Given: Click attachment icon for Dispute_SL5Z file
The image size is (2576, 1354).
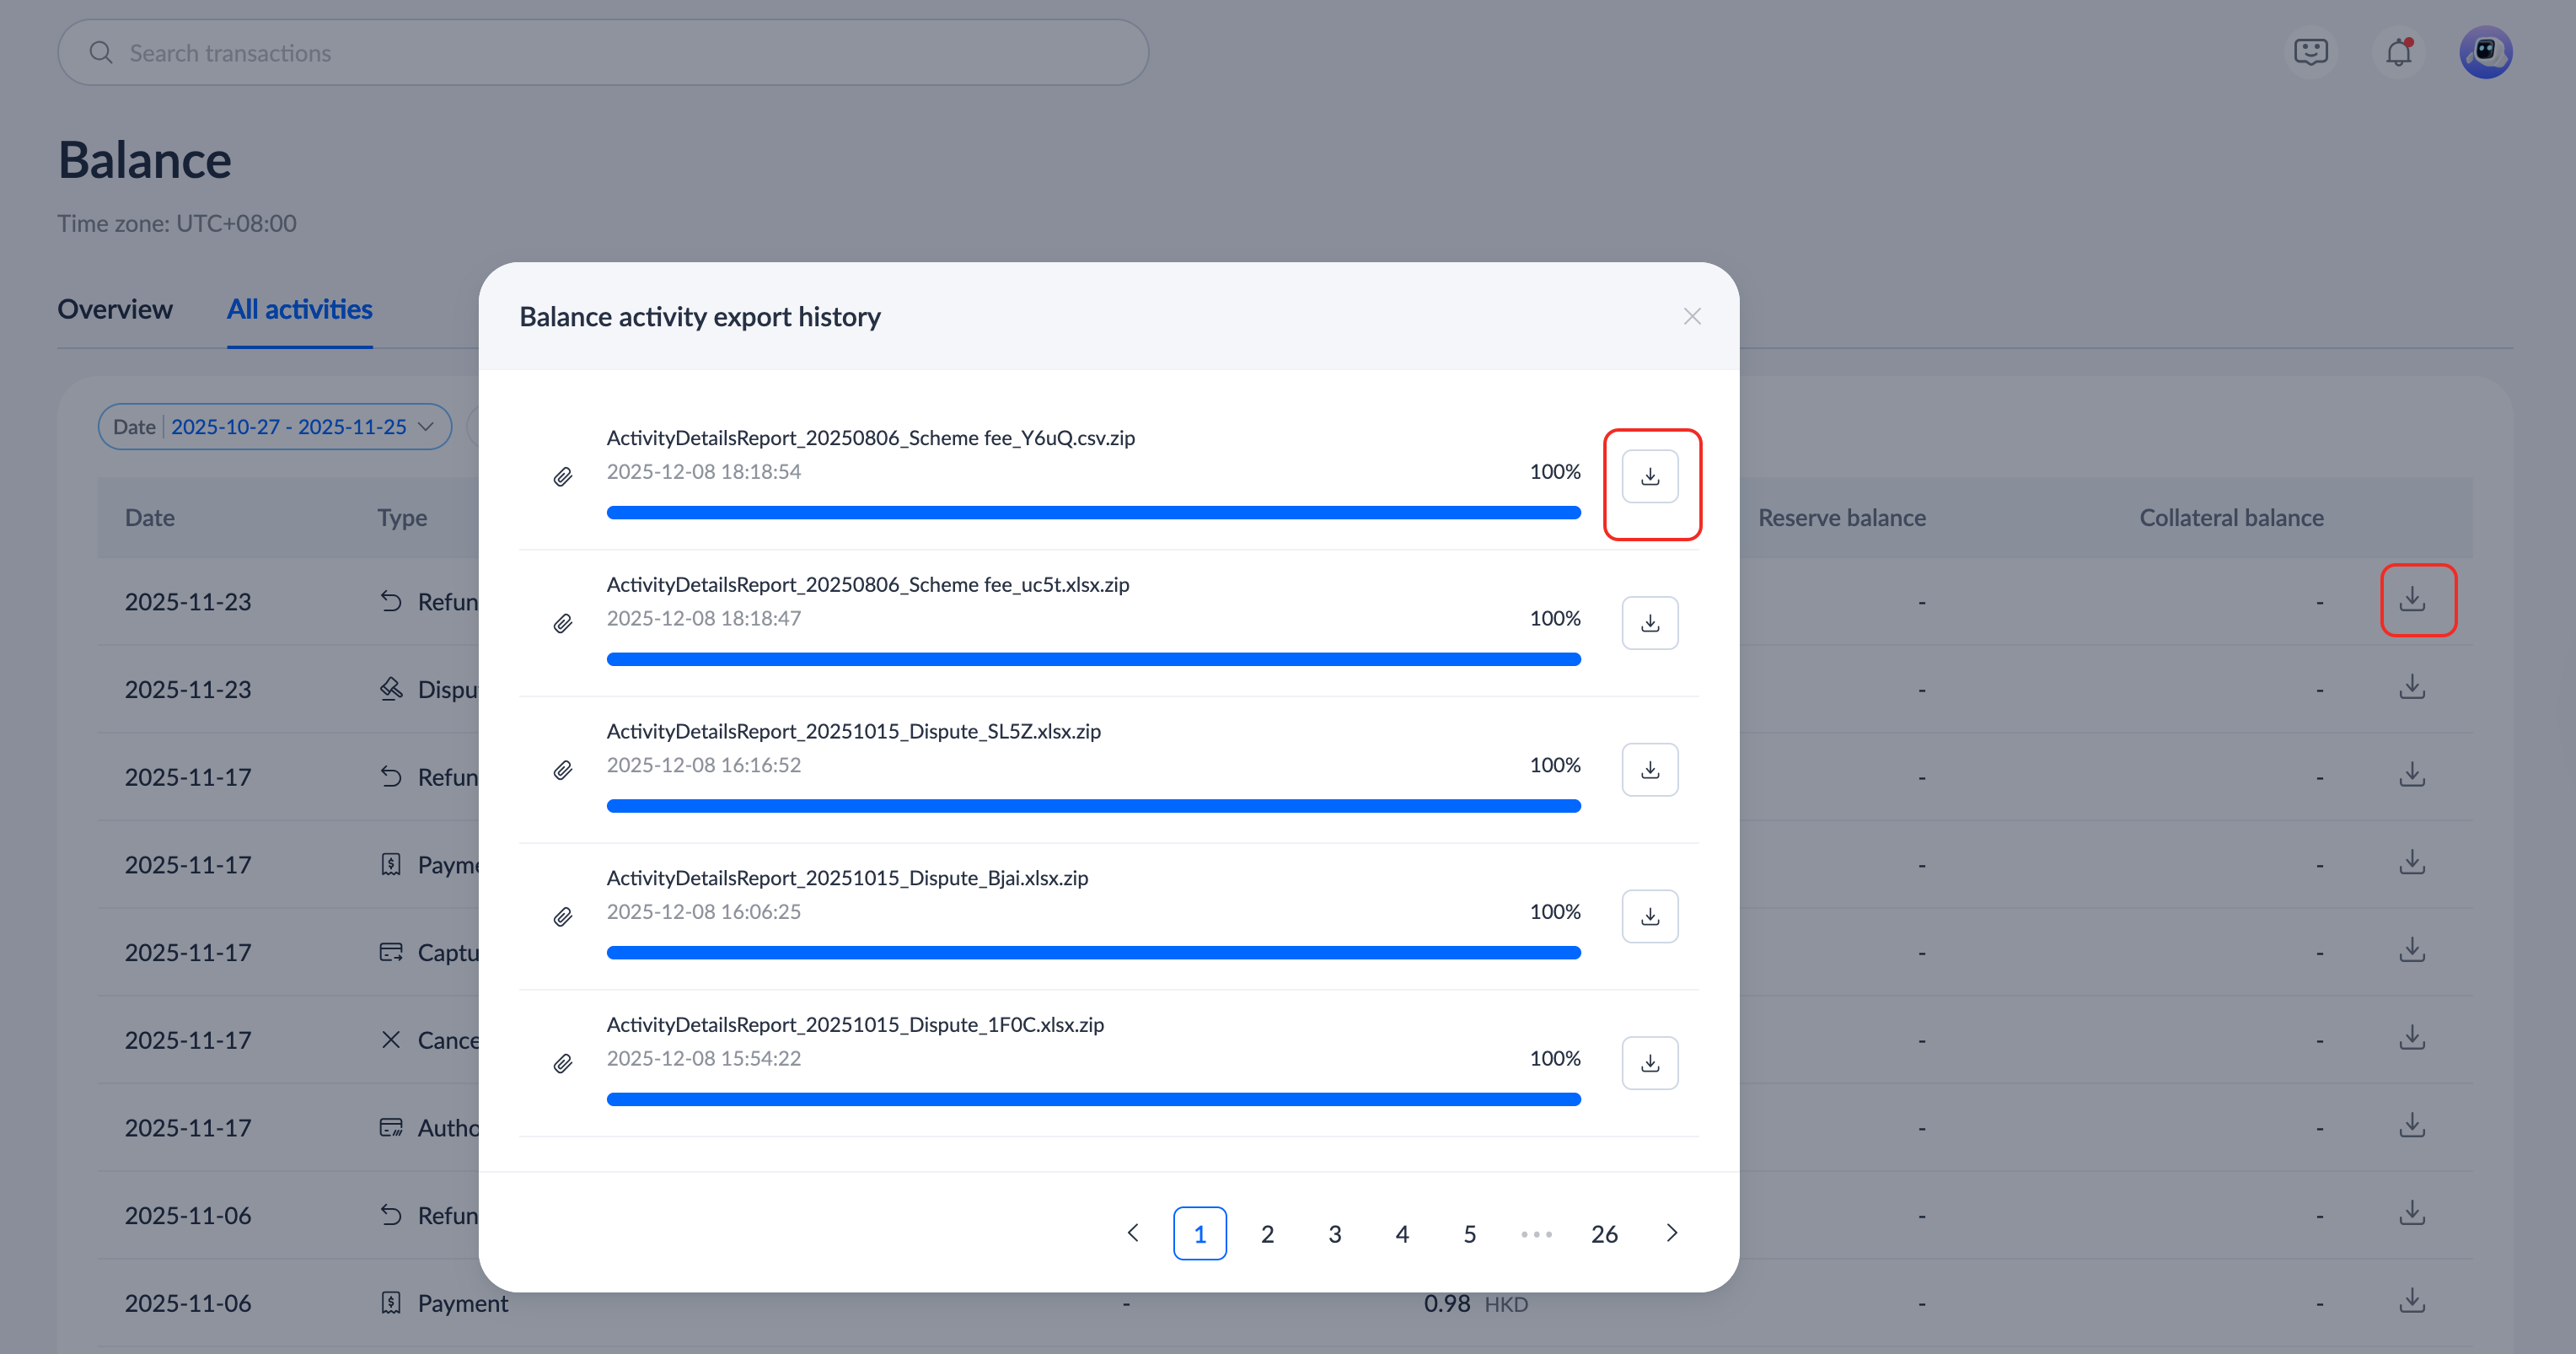Looking at the screenshot, I should 563,770.
